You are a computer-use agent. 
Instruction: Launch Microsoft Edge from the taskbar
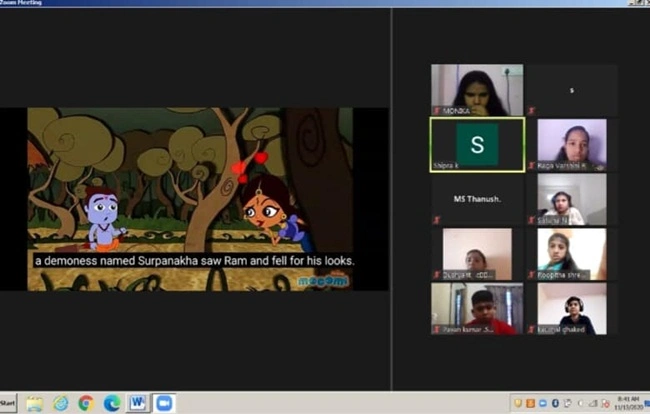click(112, 403)
